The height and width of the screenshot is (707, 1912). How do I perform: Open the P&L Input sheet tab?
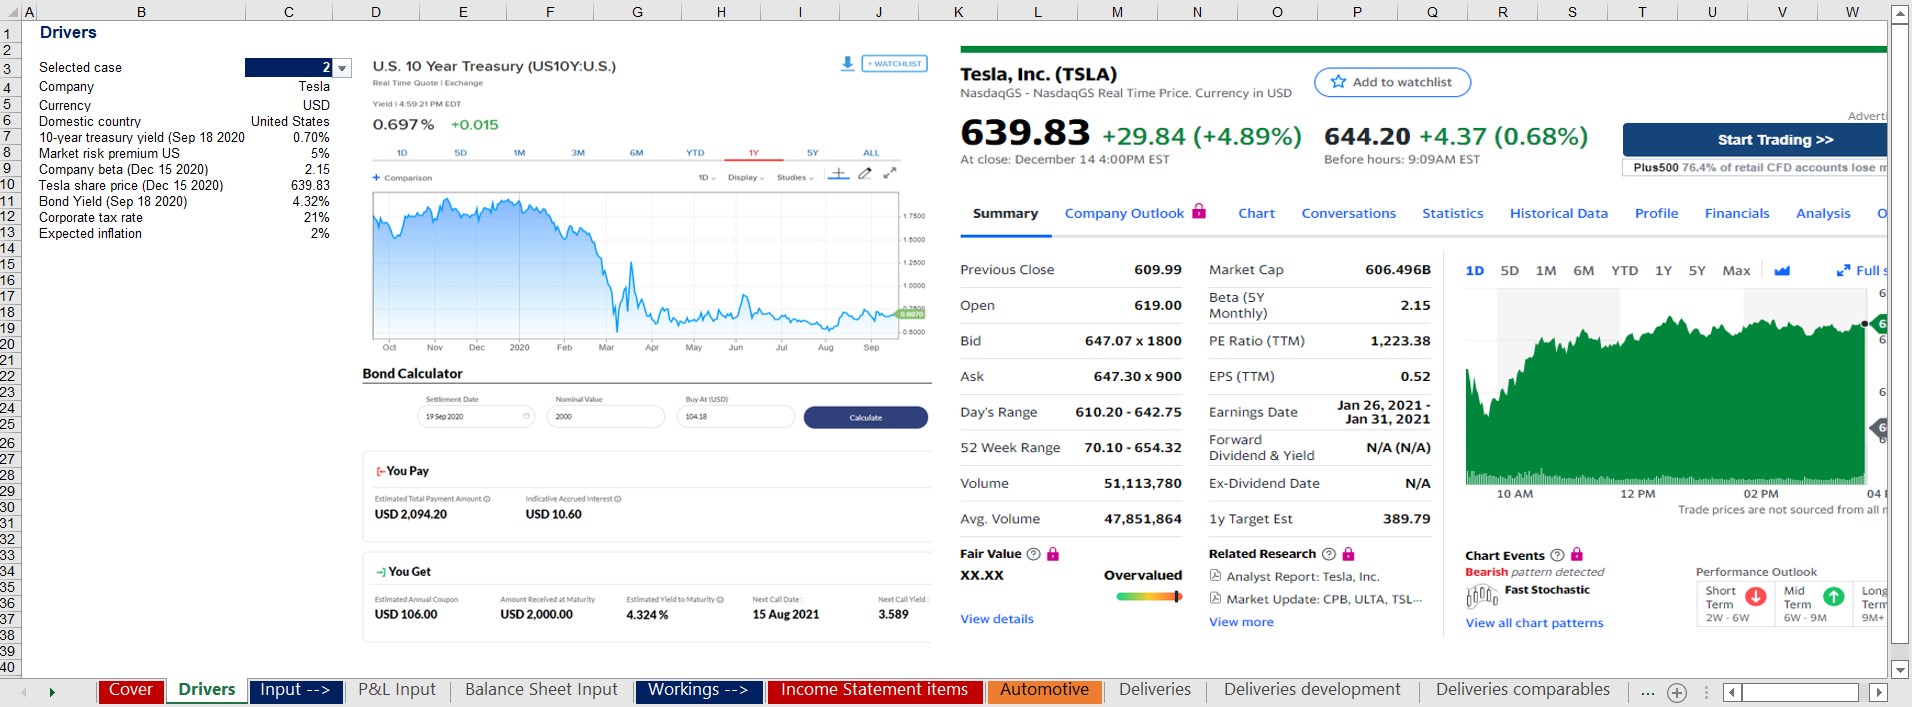(397, 691)
